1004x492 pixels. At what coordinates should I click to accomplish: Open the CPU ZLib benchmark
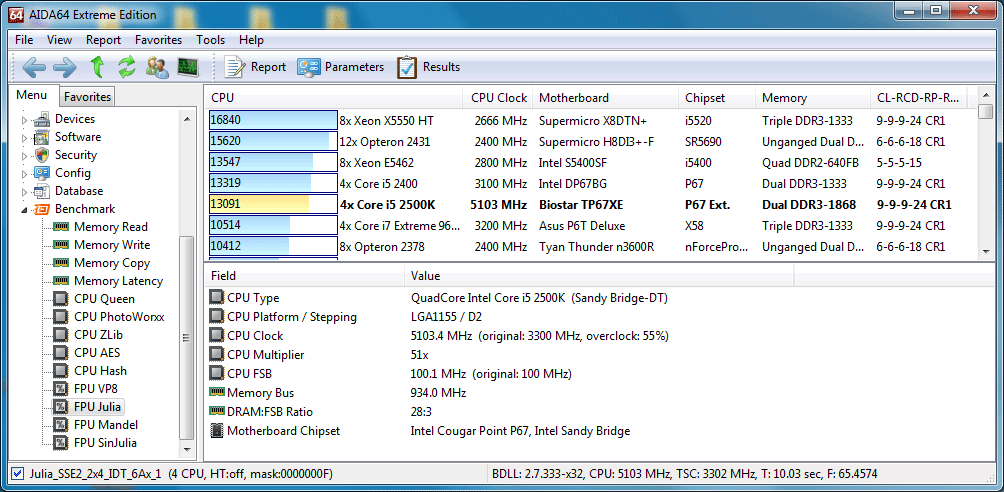pos(99,334)
